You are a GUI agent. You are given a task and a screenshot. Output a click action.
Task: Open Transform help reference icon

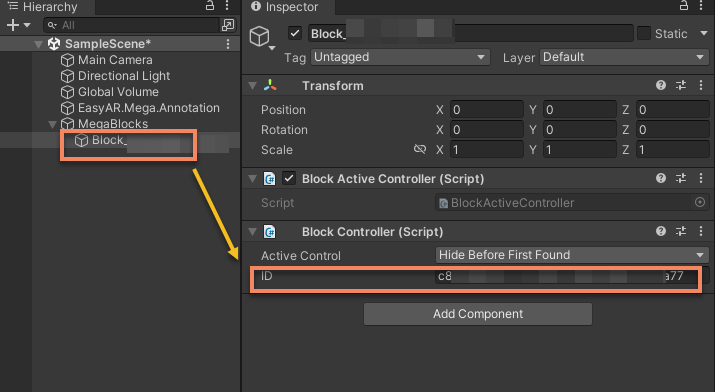pyautogui.click(x=661, y=85)
